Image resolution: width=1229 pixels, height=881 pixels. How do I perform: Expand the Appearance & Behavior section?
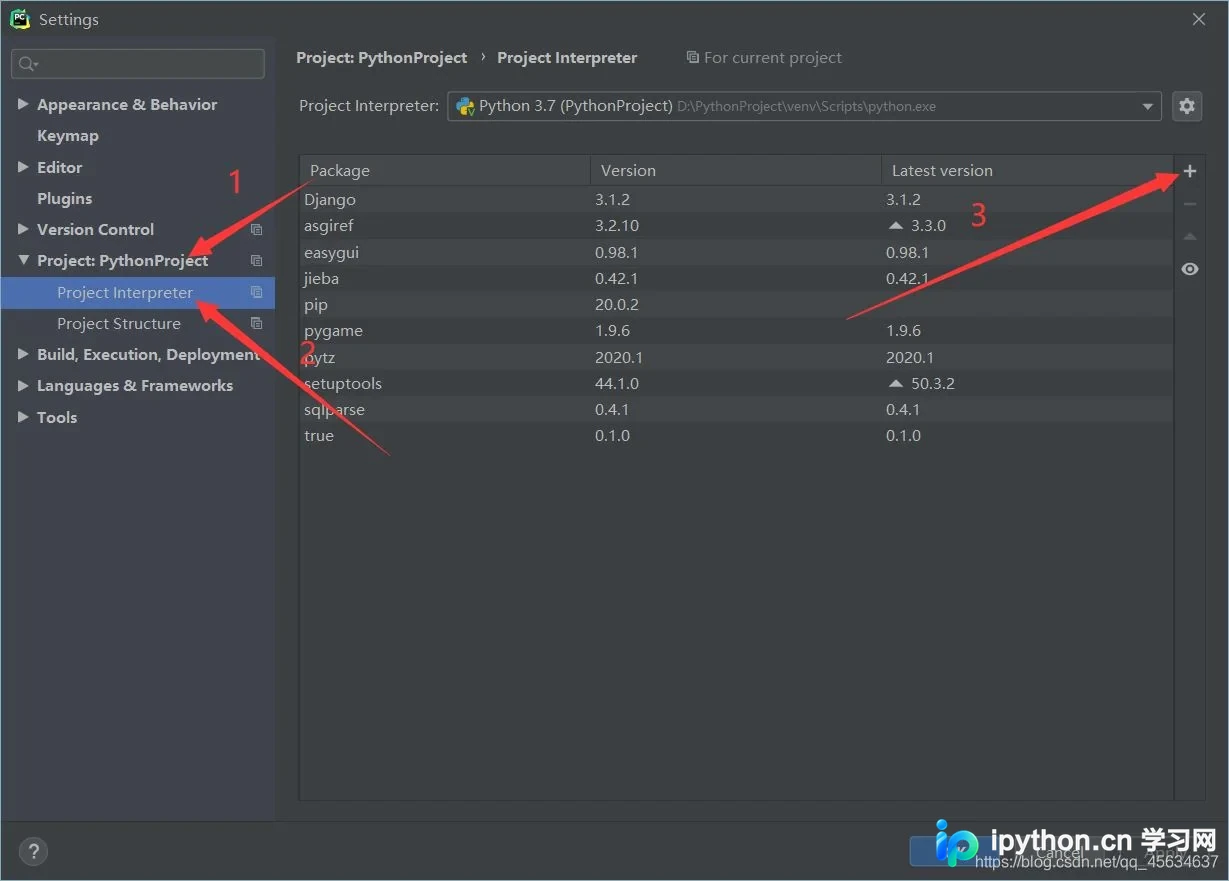[23, 104]
